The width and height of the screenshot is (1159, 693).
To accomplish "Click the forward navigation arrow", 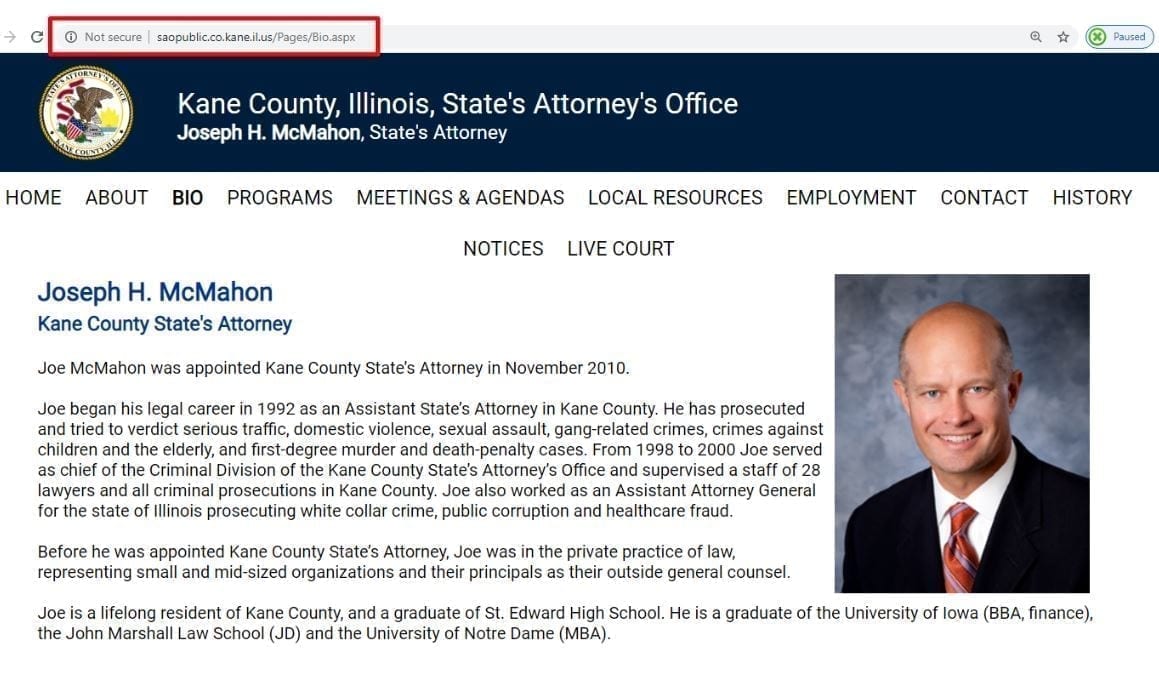I will coord(10,36).
